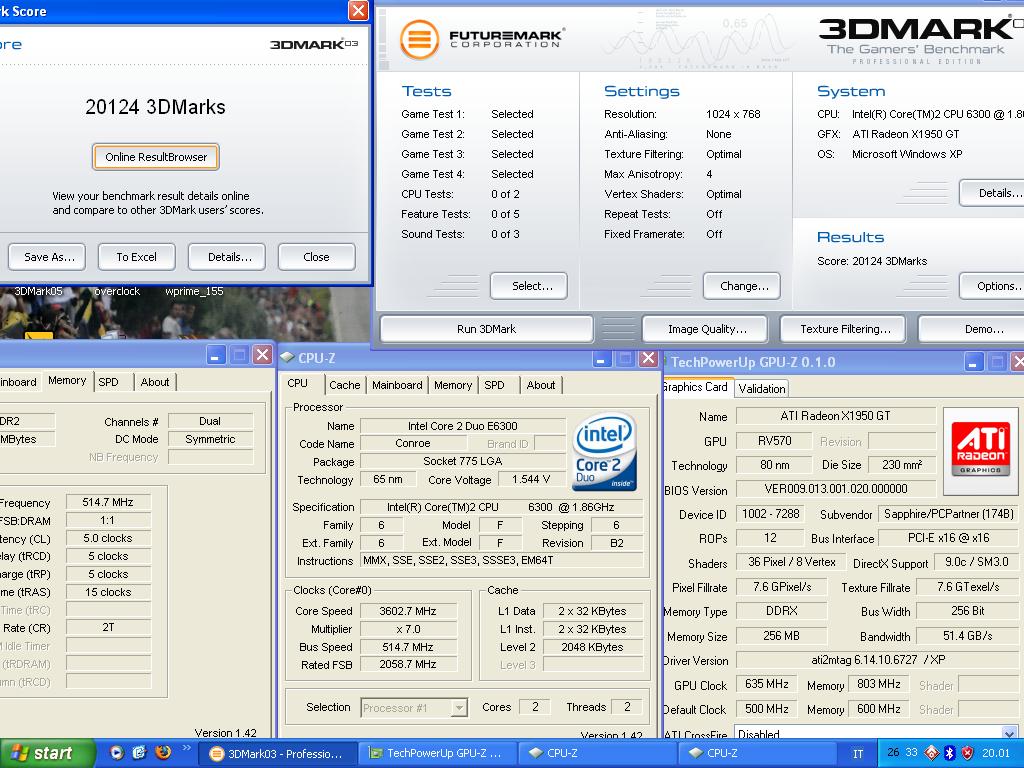Click the 20124 3DMarks score text

155,107
